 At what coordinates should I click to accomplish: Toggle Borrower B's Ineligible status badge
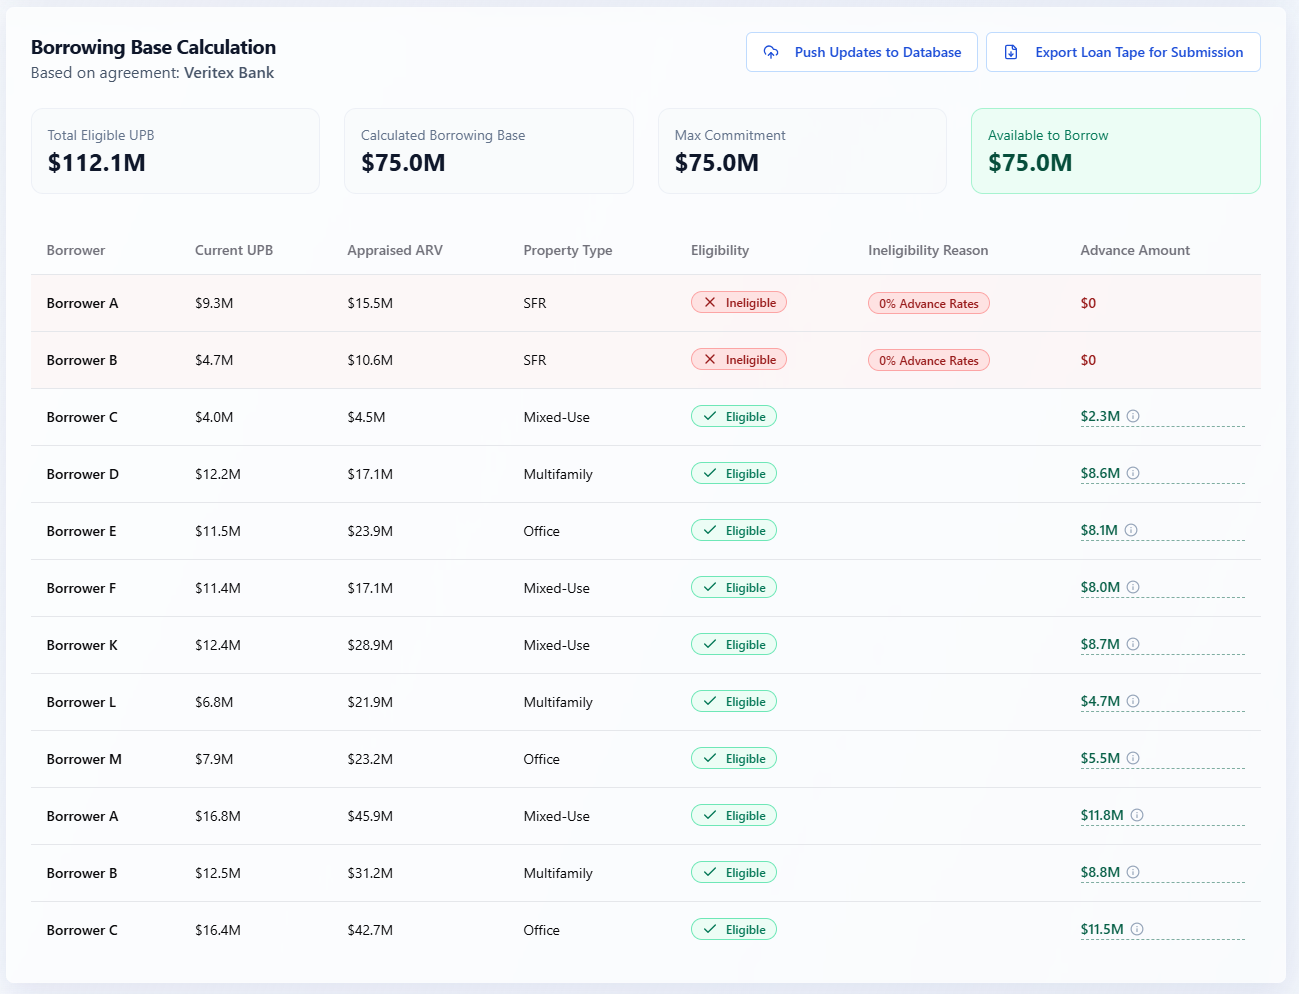[x=739, y=358]
